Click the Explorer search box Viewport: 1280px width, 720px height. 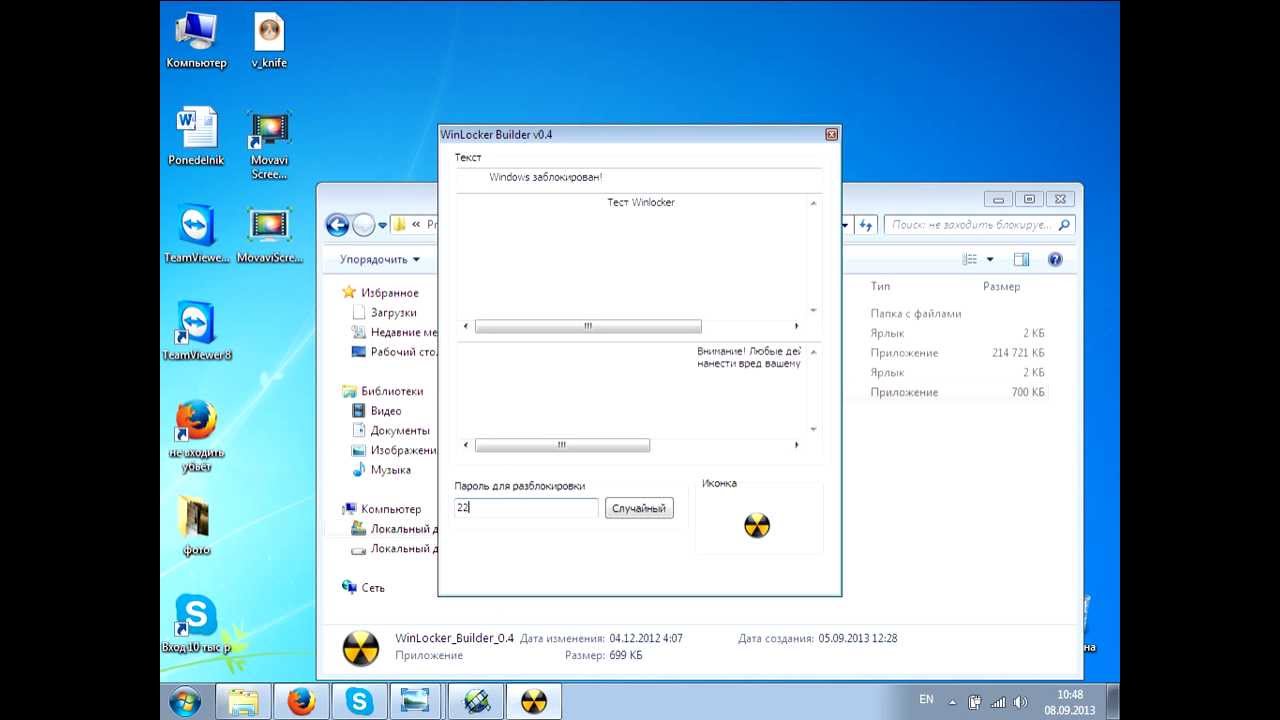click(980, 225)
